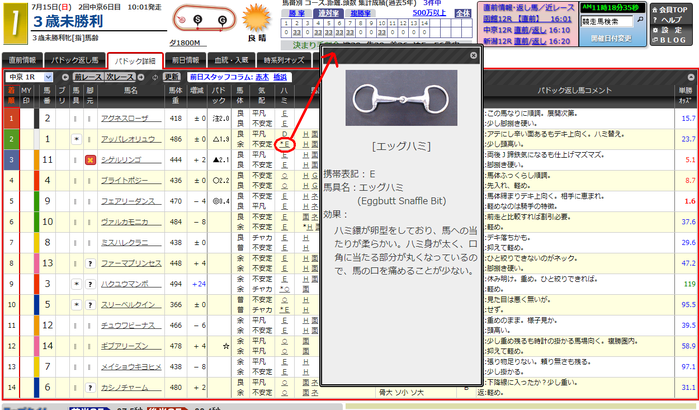
Task: Go to next race with 次レース
Action: point(119,77)
